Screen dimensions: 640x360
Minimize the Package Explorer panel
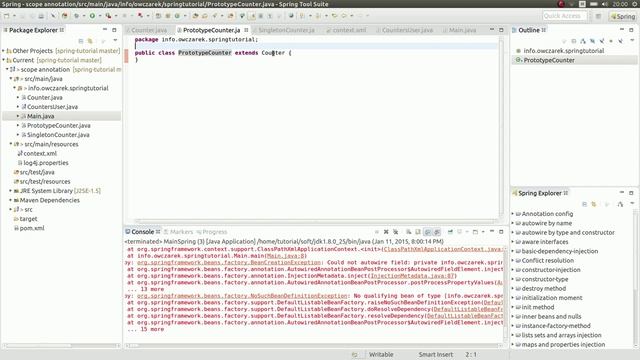(x=105, y=30)
